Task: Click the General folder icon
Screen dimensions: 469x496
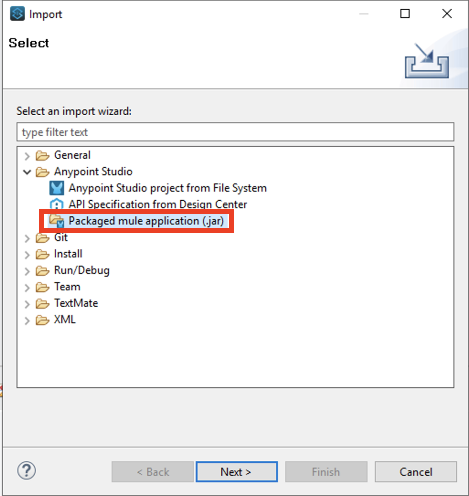Action: click(x=42, y=155)
